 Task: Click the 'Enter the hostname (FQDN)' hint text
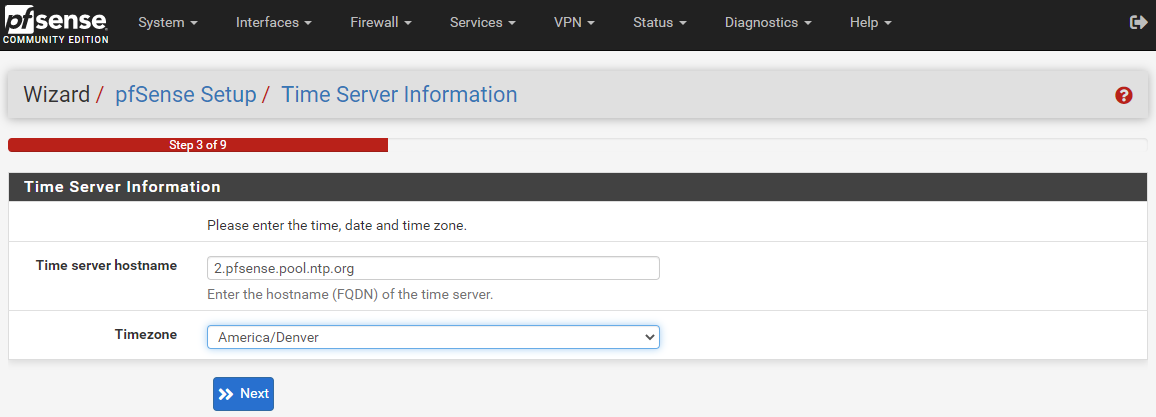coord(349,295)
